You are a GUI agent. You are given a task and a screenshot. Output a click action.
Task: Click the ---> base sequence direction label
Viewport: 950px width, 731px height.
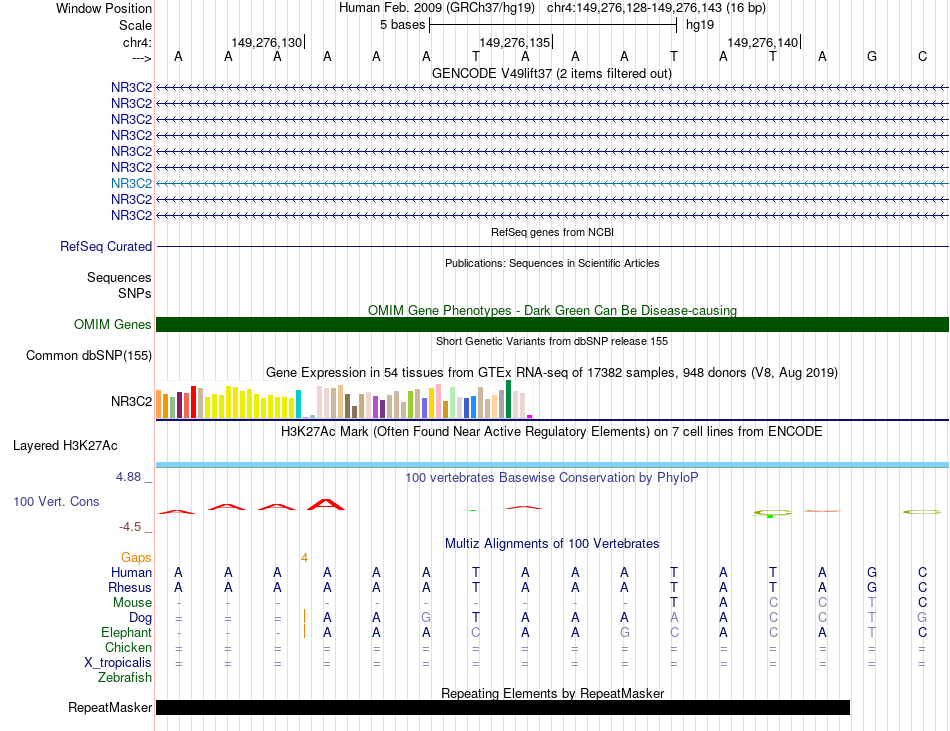(141, 58)
